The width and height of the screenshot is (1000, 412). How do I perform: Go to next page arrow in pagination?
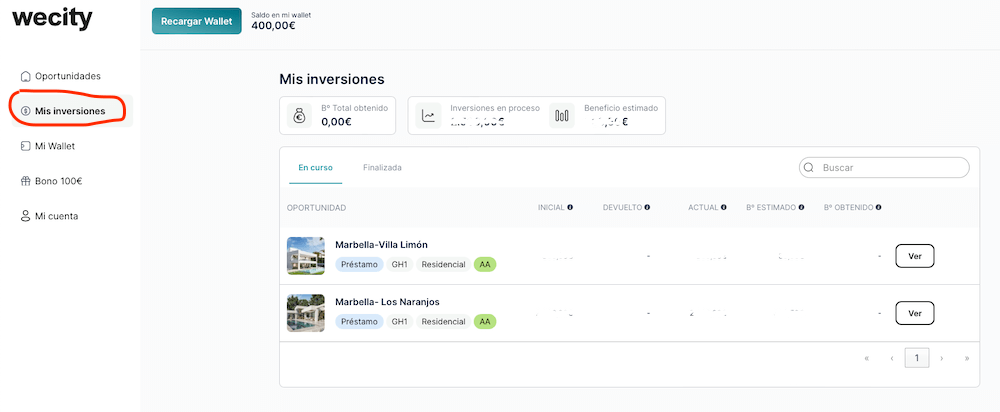(942, 358)
